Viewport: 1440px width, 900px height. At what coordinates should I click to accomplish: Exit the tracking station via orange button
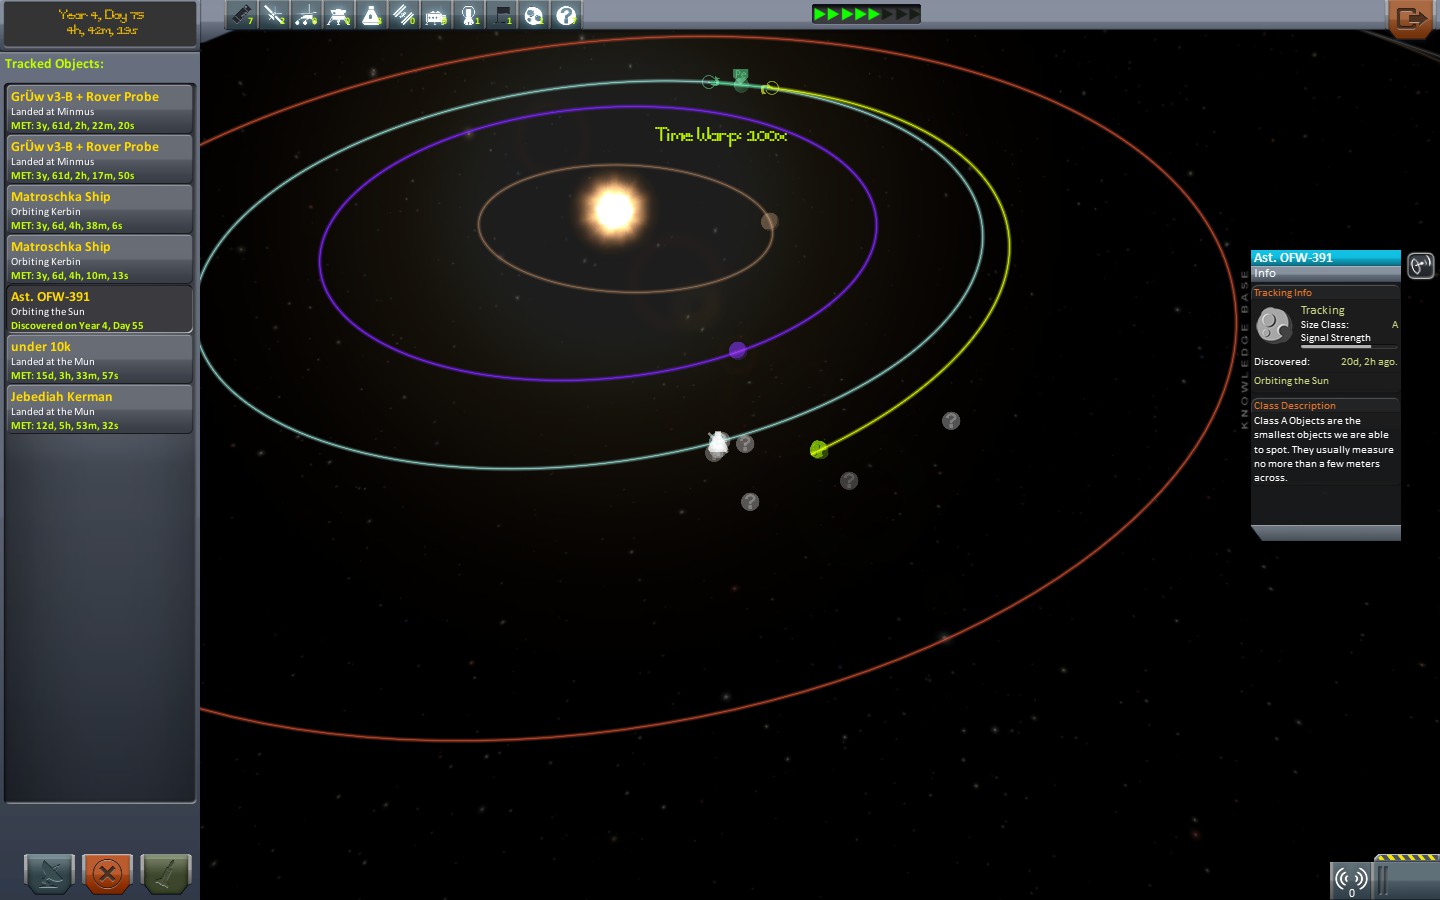1411,17
